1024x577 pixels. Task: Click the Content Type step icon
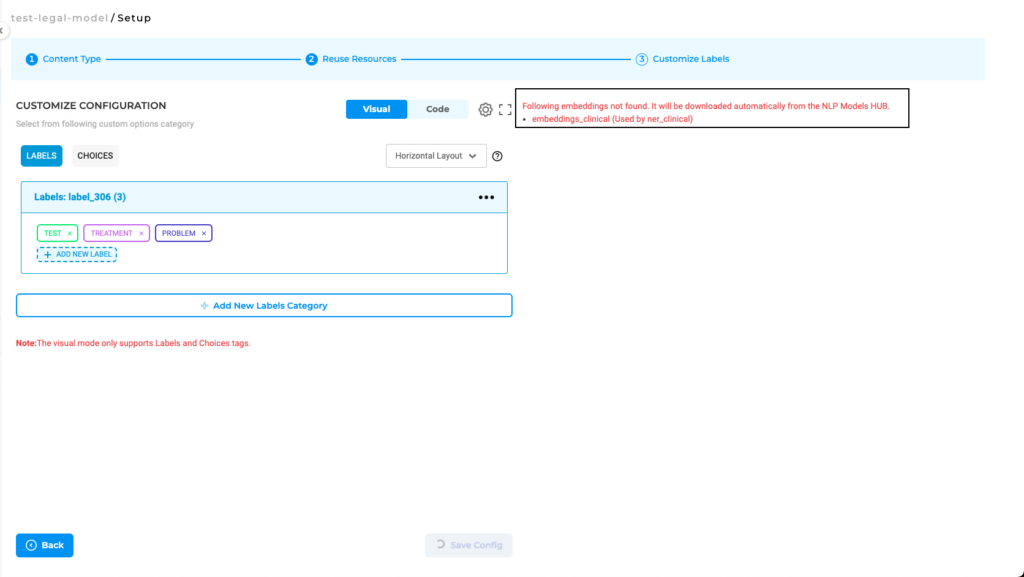click(29, 59)
